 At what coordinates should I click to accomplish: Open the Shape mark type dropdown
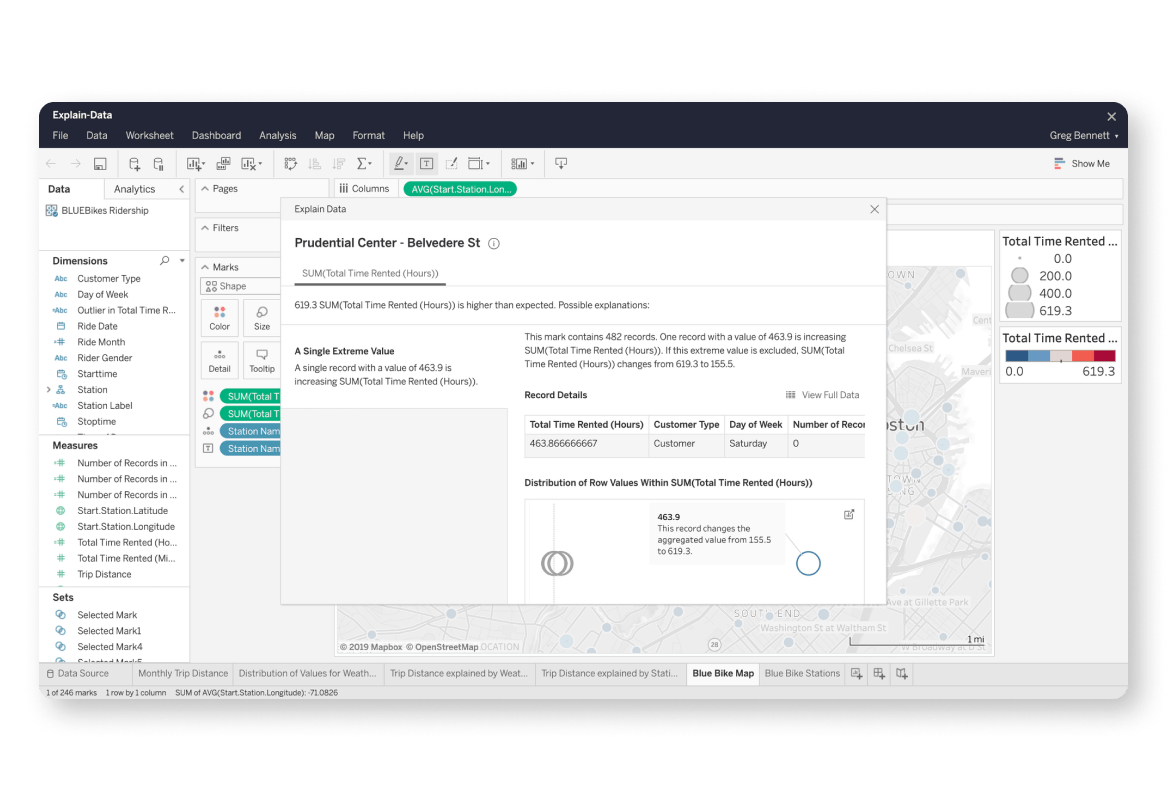(x=240, y=286)
